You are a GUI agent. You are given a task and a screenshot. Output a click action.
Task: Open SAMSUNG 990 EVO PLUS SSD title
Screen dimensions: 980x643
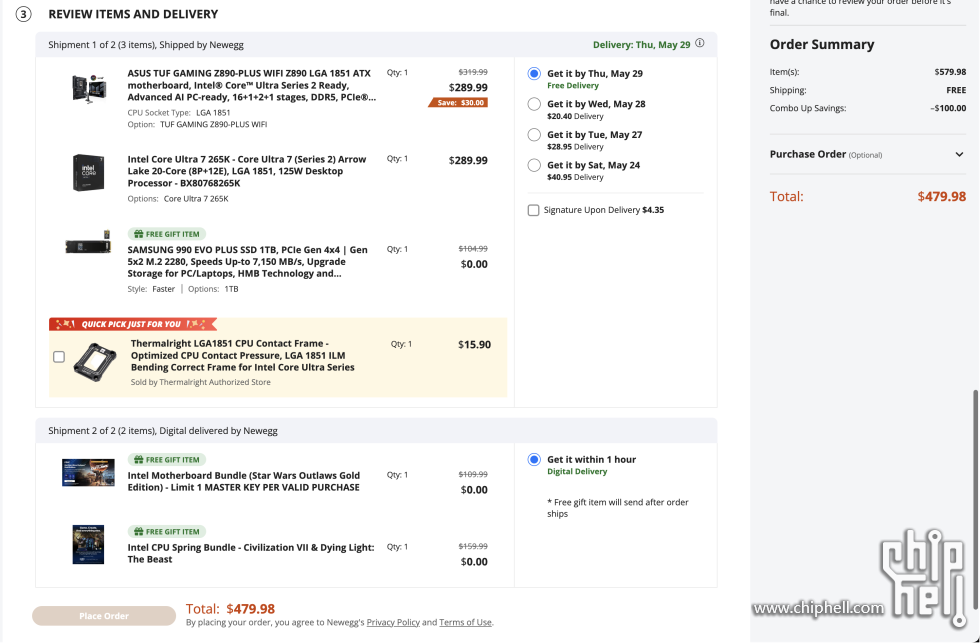(x=248, y=261)
